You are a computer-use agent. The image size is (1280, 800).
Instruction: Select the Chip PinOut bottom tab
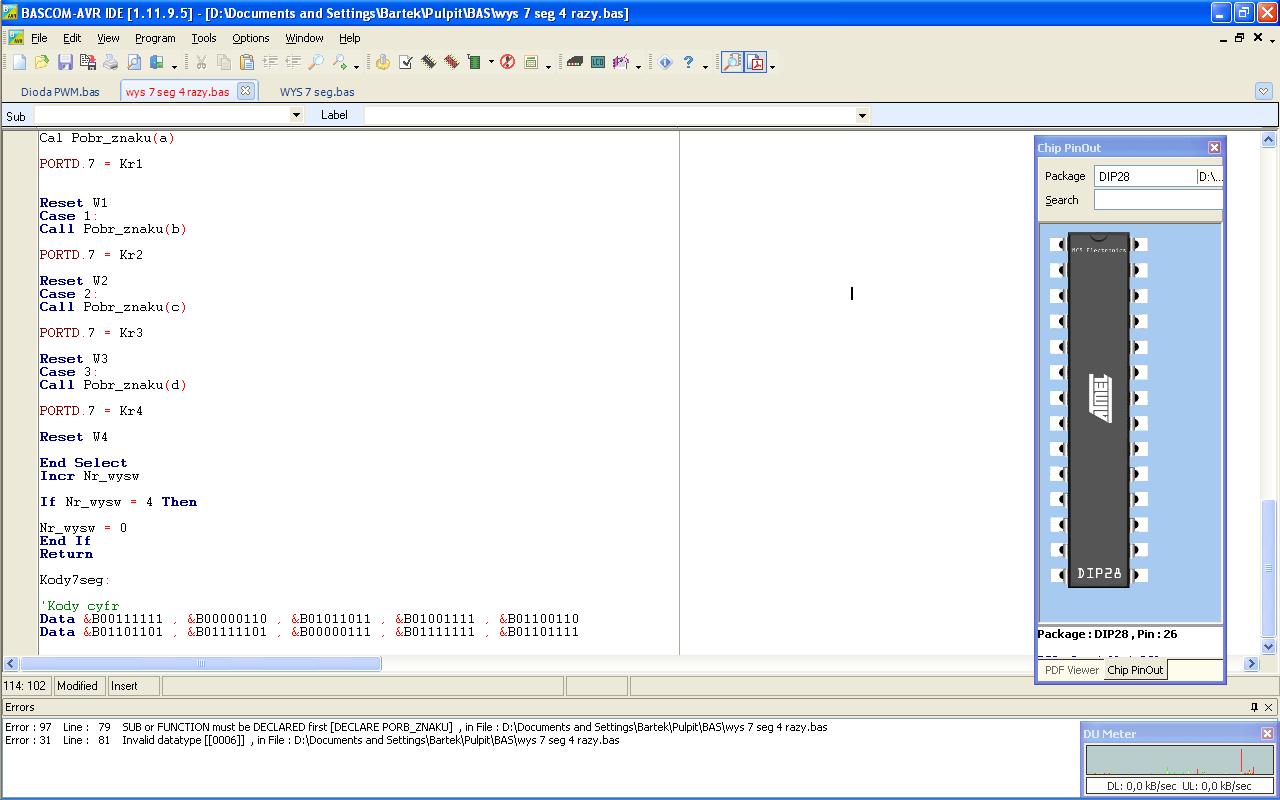(x=1135, y=670)
